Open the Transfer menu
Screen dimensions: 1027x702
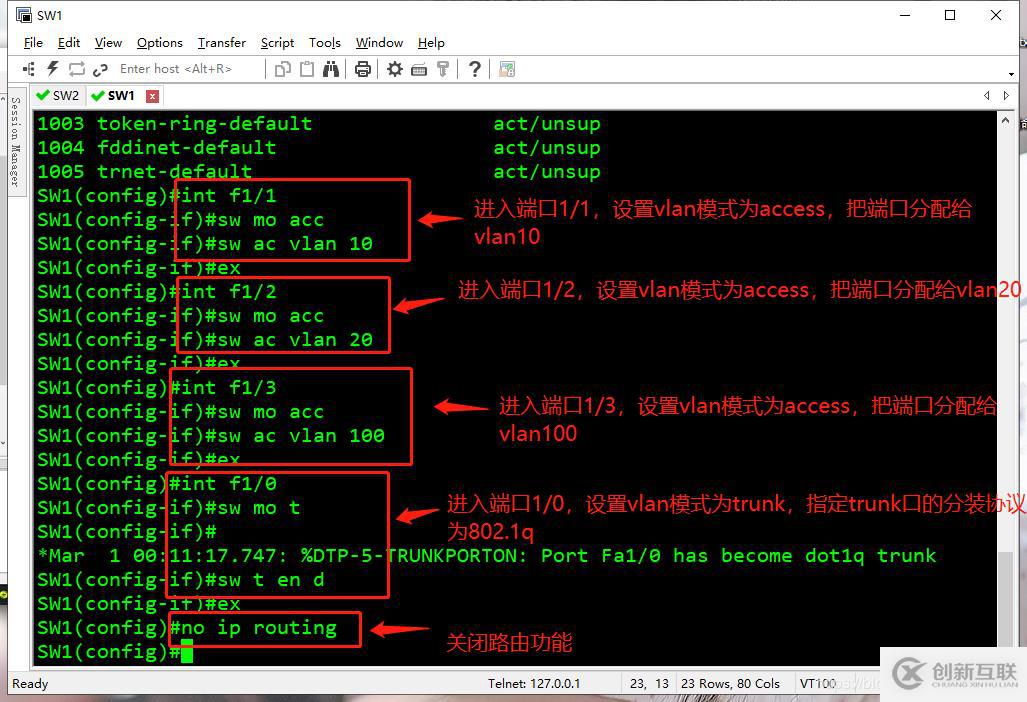[x=221, y=43]
